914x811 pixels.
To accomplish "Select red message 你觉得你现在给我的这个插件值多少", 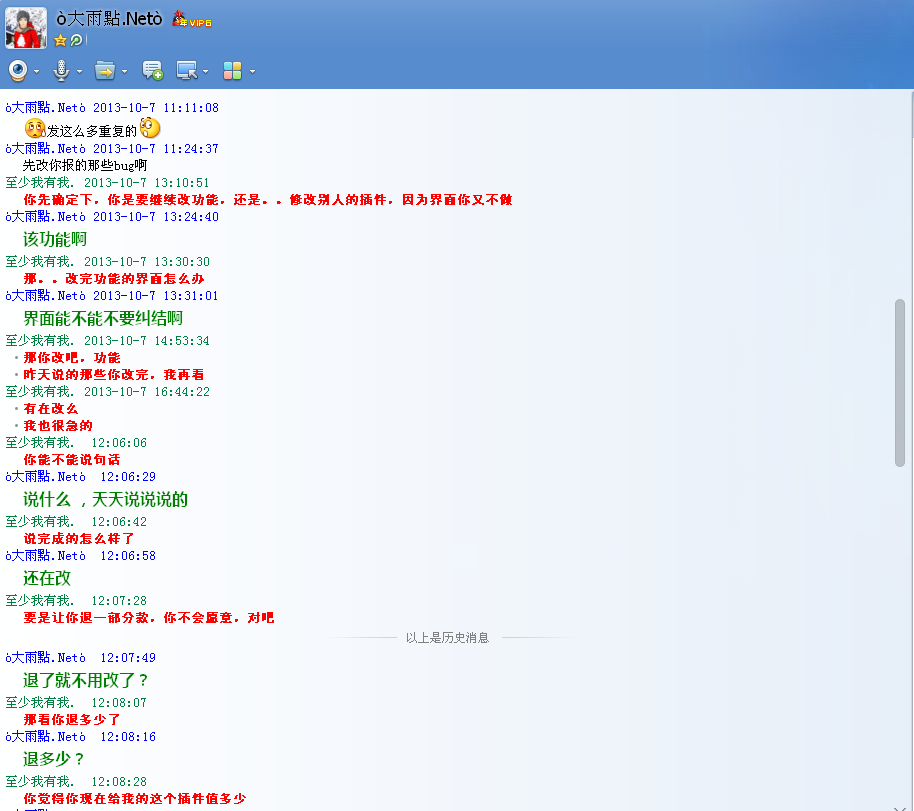I will 135,799.
